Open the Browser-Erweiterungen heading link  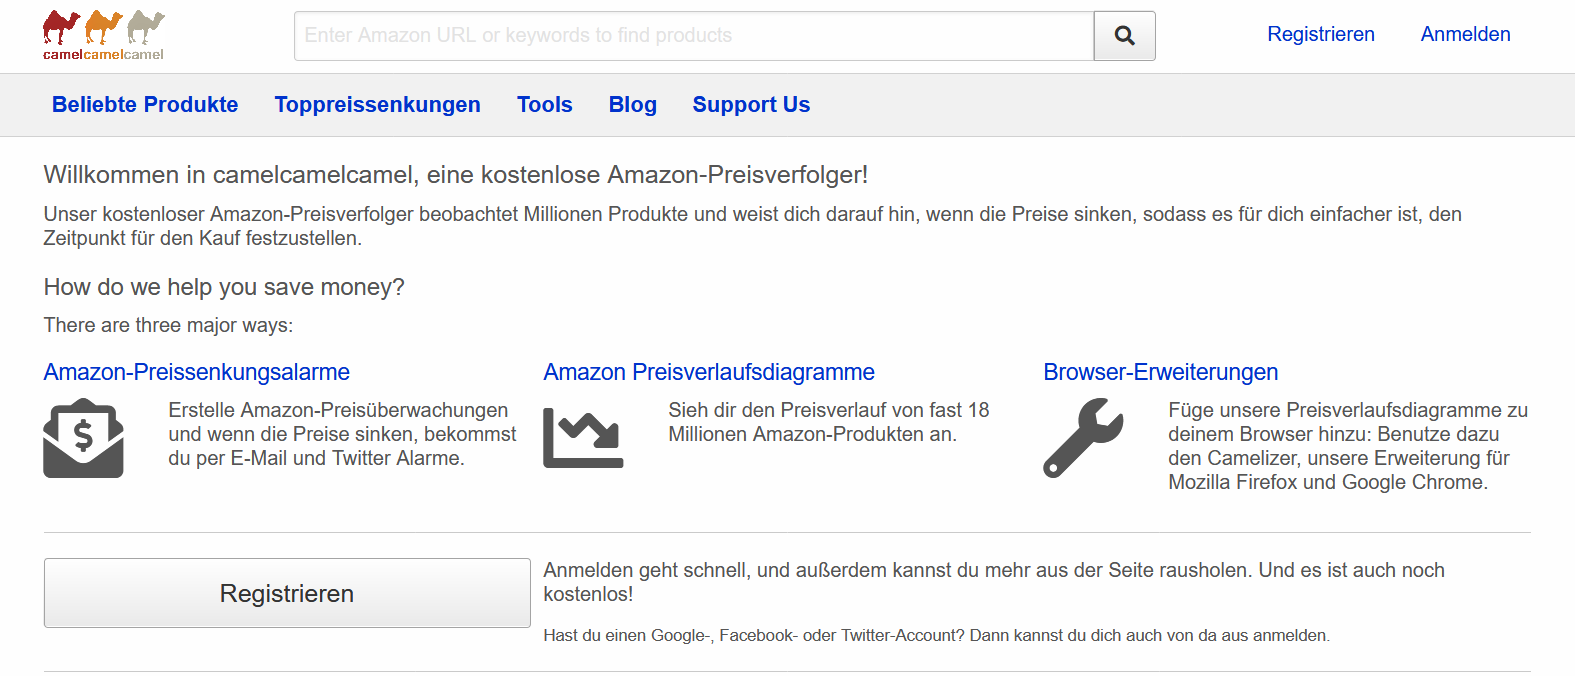point(1160,372)
